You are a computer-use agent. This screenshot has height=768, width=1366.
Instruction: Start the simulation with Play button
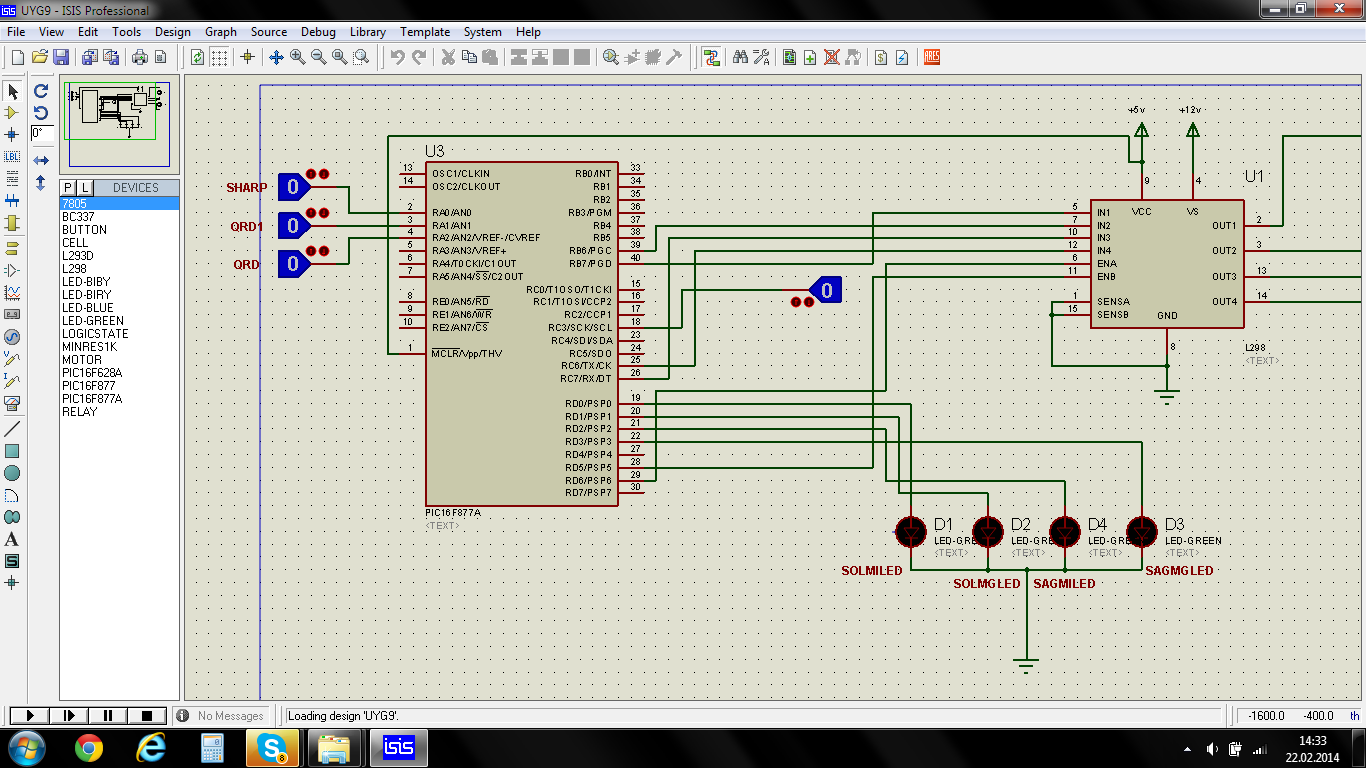click(x=29, y=716)
